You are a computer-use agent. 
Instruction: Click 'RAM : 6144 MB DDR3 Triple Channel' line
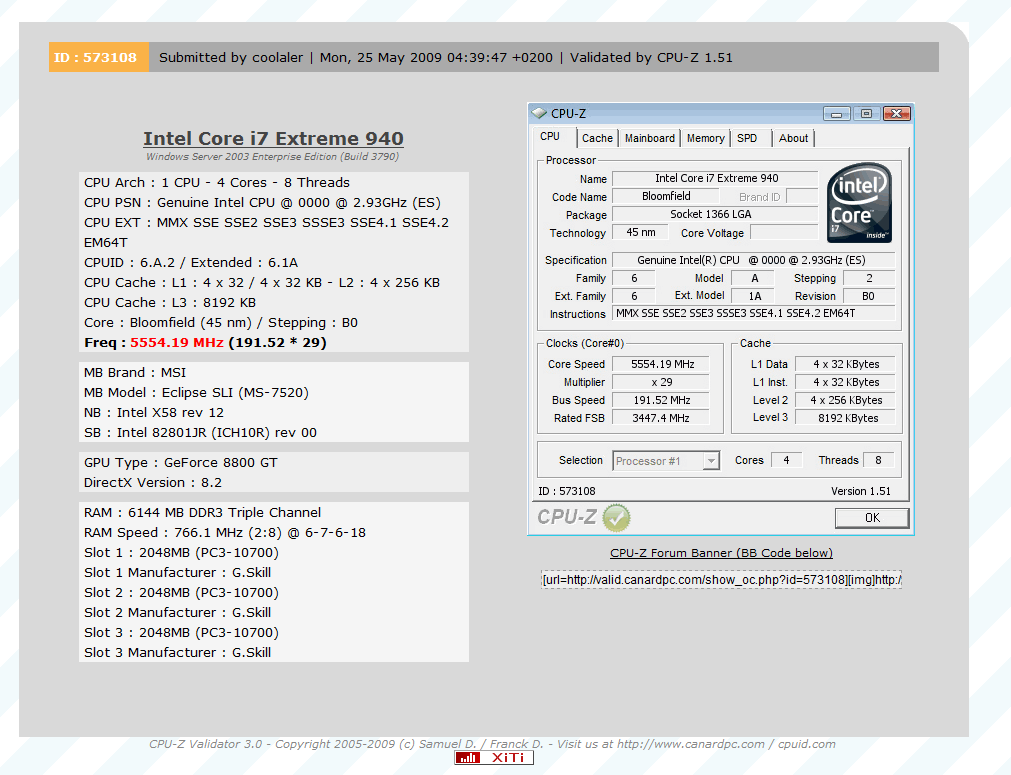[202, 513]
